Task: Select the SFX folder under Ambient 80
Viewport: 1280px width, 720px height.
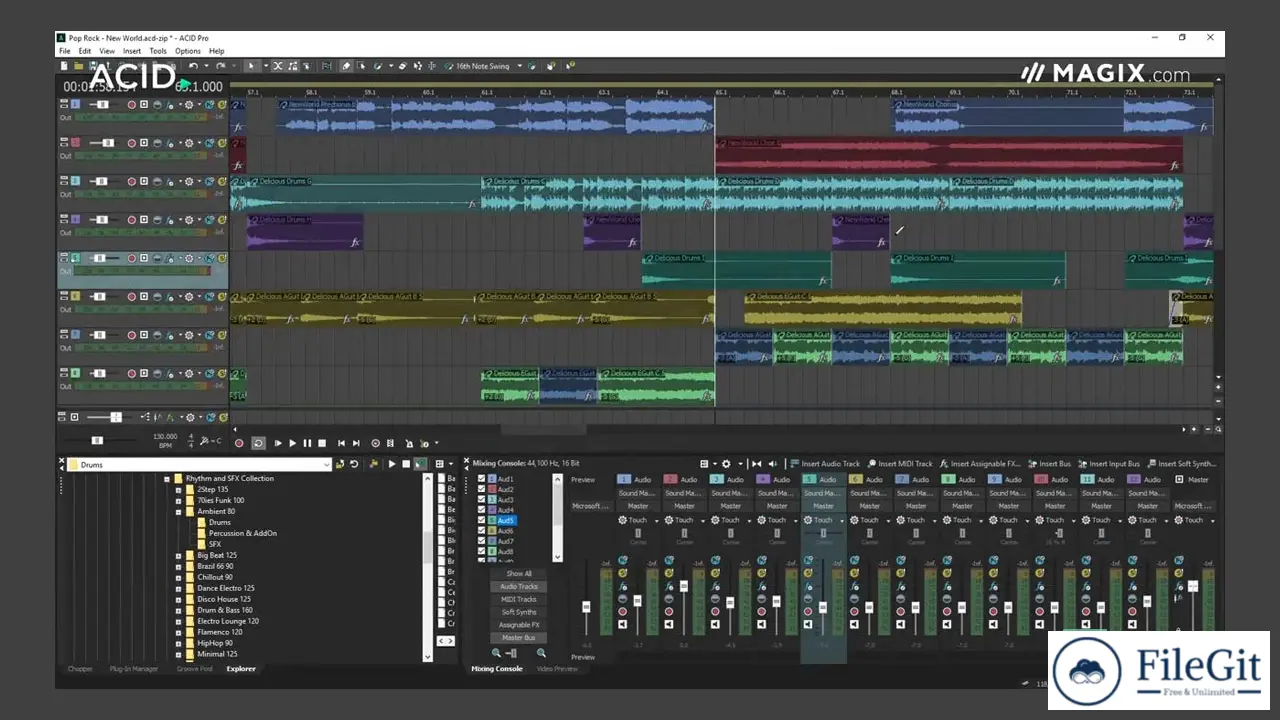Action: click(x=215, y=545)
